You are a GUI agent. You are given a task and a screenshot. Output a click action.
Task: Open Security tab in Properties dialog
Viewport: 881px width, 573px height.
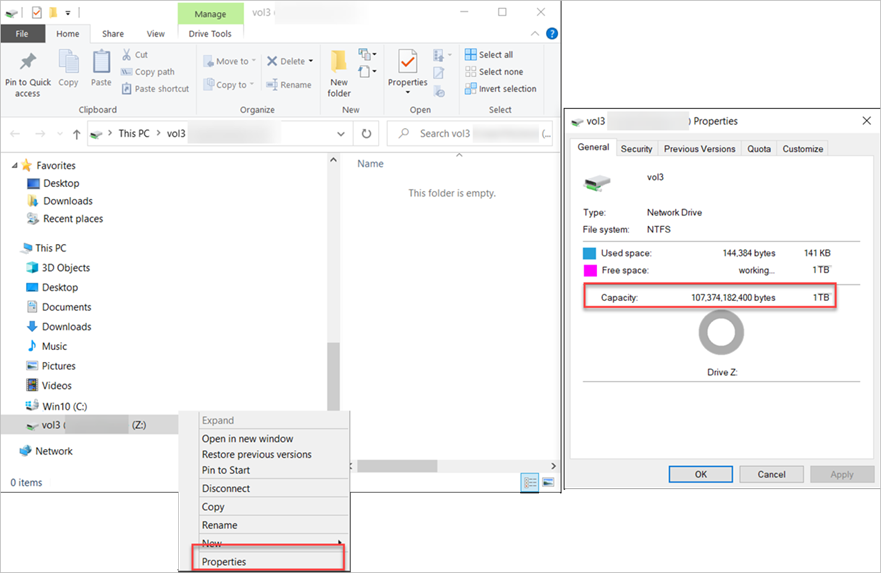click(x=636, y=148)
